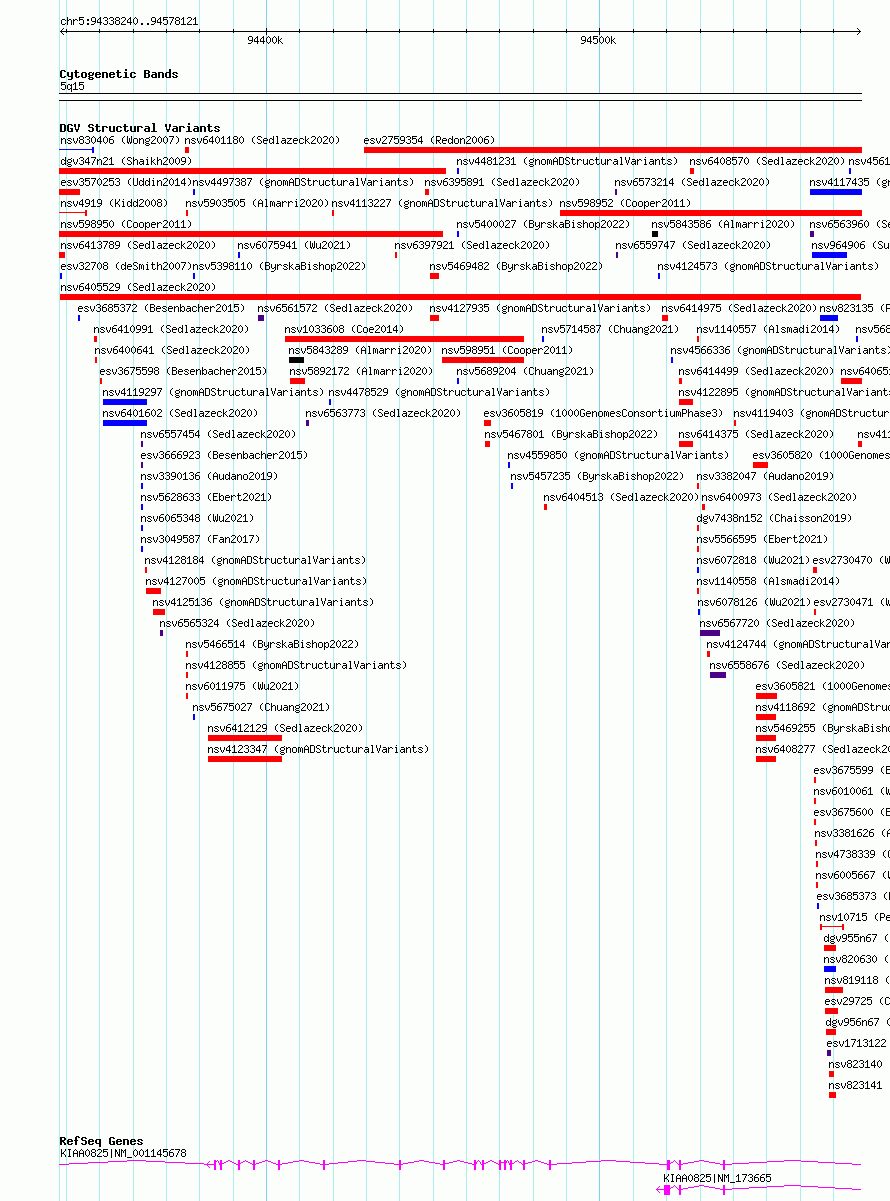Click the blue bar under nsv4117435

click(836, 192)
